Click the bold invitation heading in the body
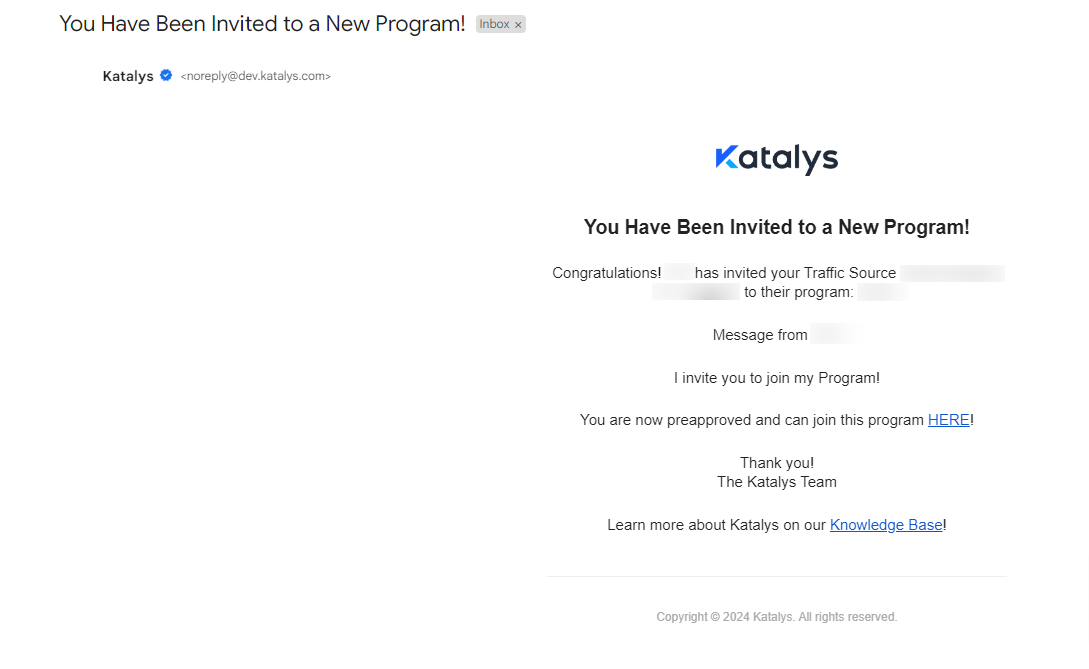This screenshot has width=1089, height=669. tap(776, 227)
